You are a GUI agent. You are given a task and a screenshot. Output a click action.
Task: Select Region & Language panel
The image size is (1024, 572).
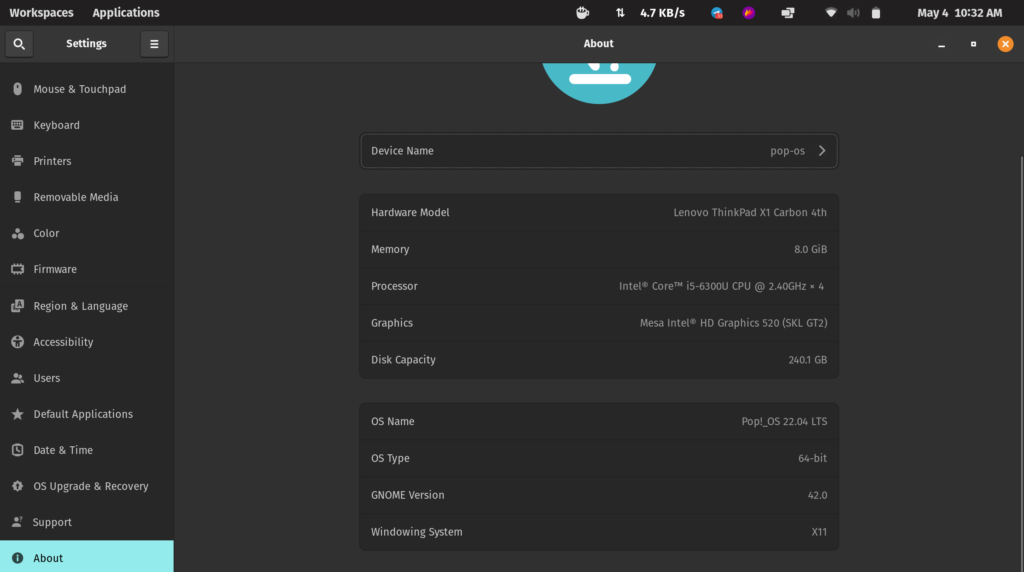87,306
